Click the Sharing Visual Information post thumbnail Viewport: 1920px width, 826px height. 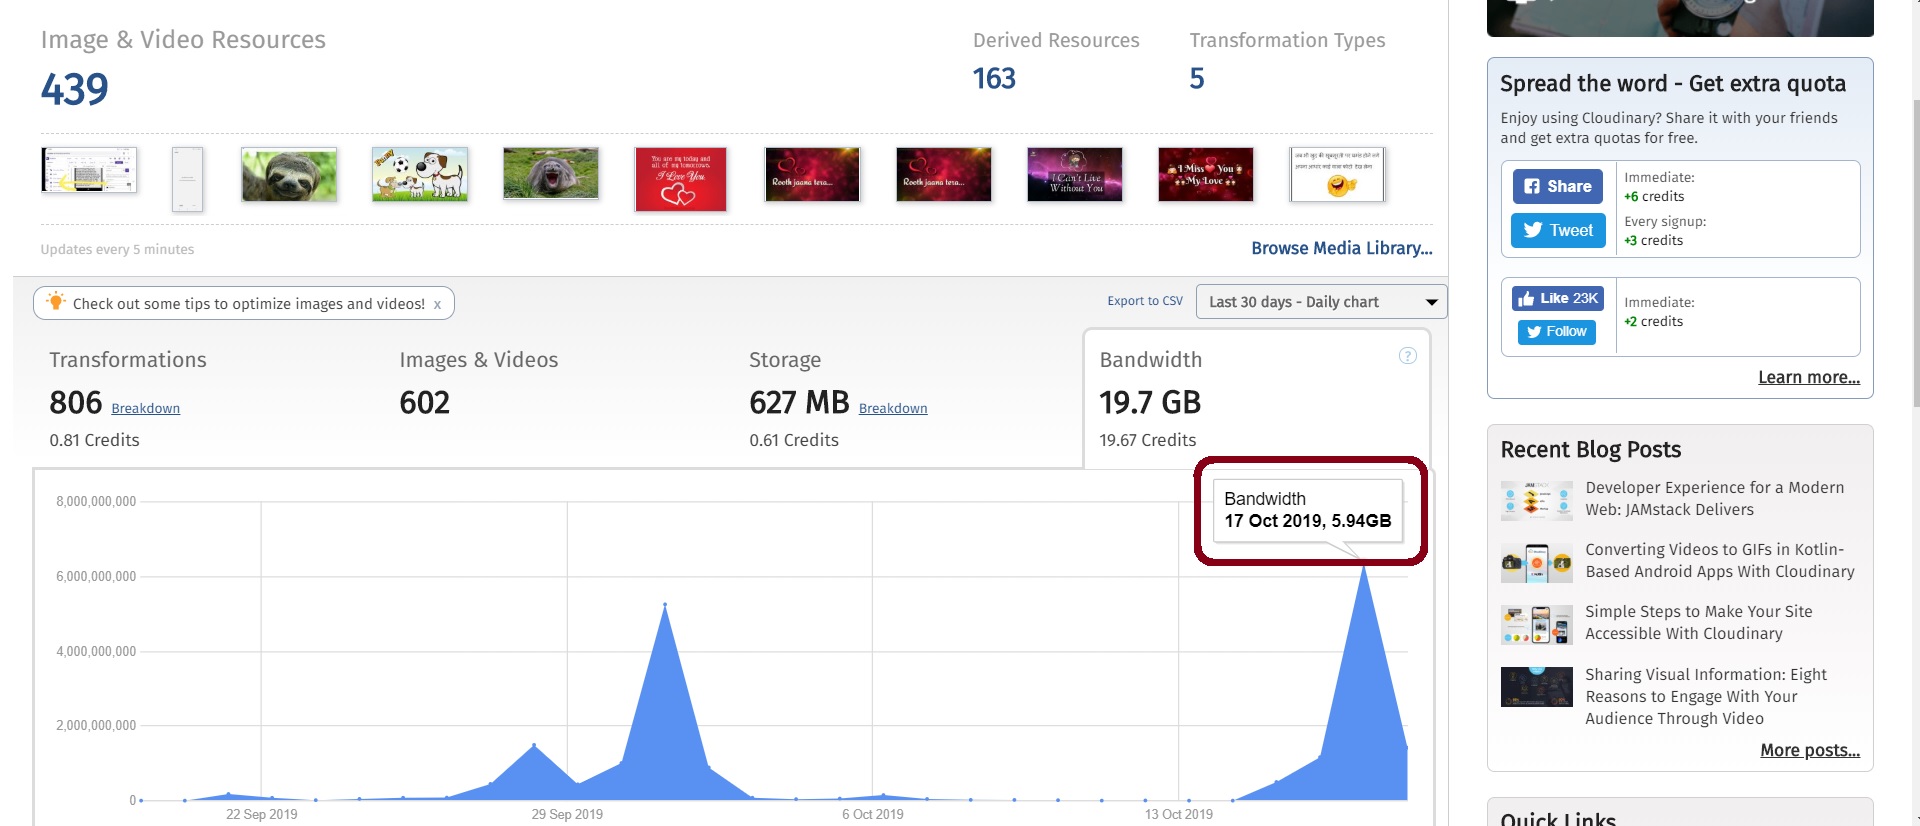[1537, 687]
